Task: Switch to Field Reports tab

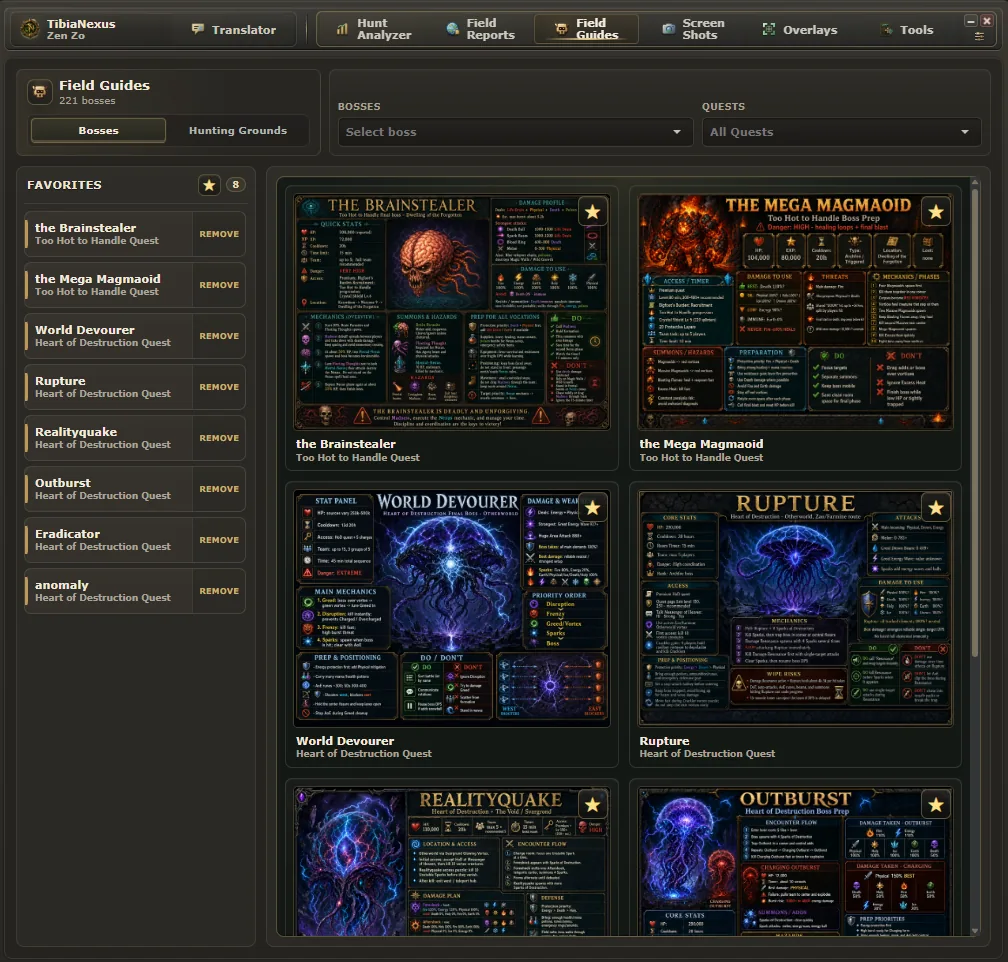Action: [481, 29]
